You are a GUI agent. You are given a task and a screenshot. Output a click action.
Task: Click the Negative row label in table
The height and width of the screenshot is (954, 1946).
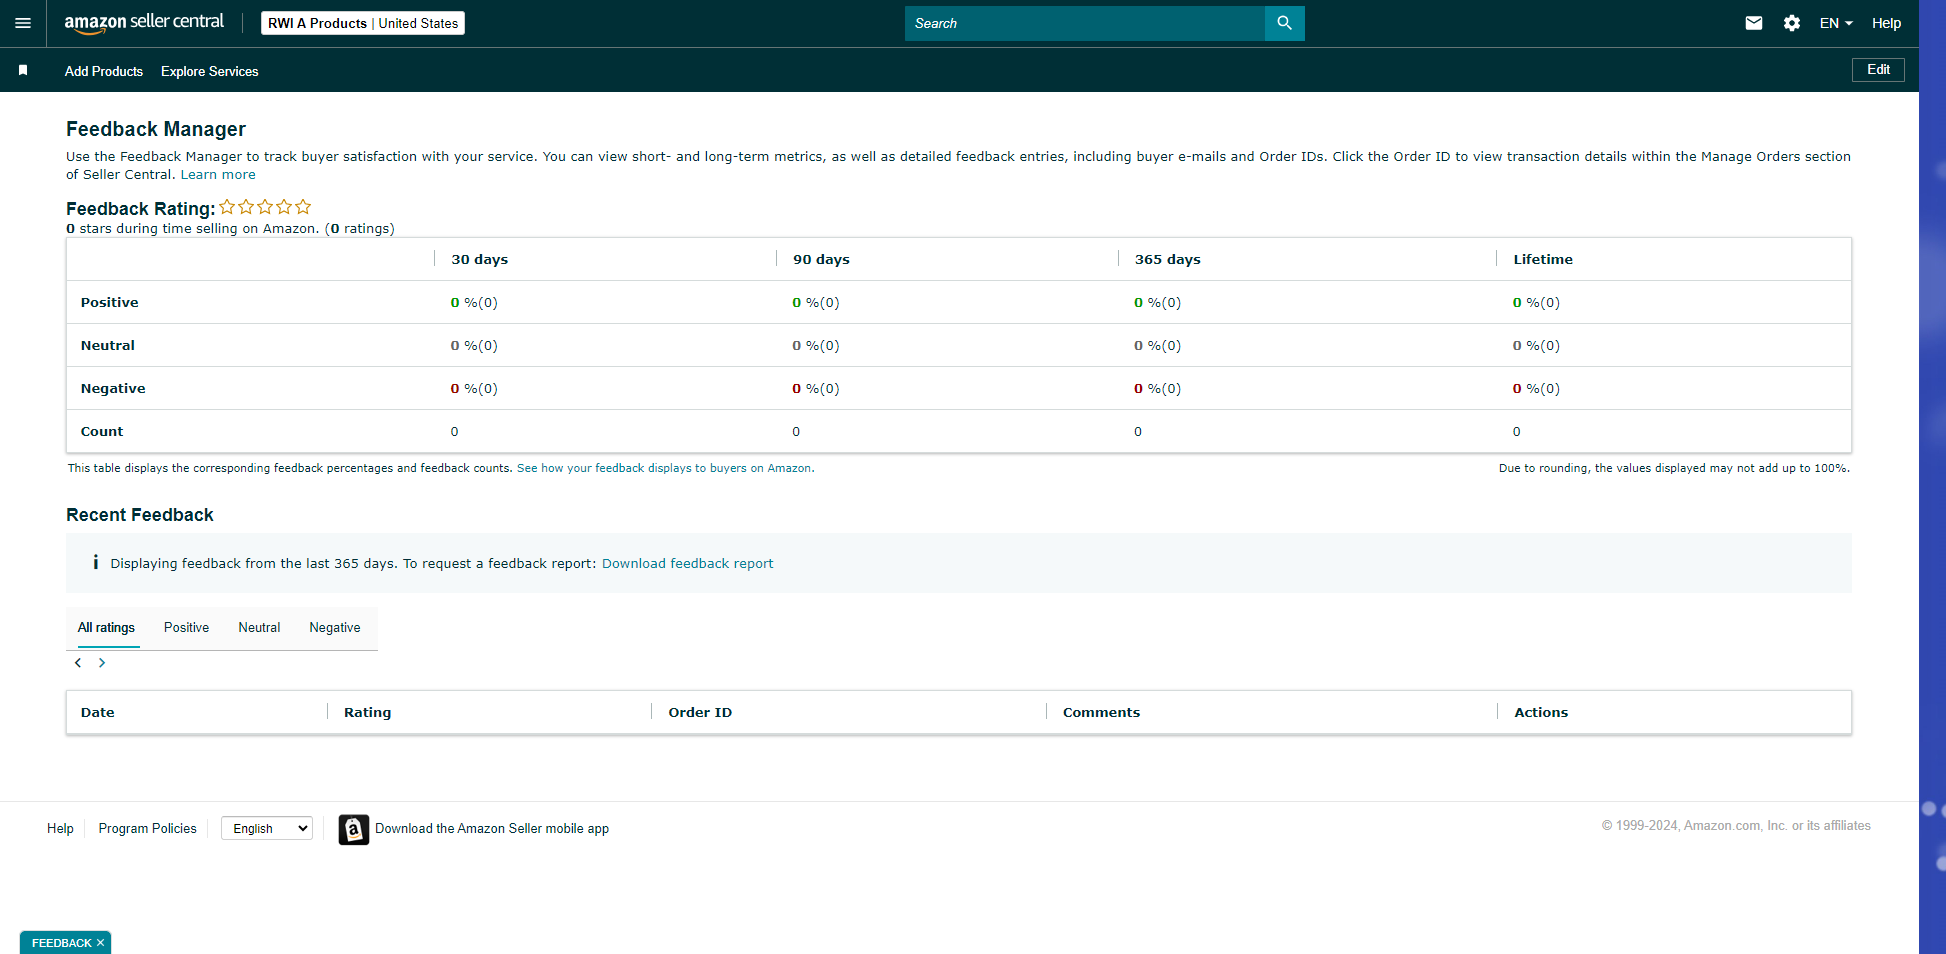(x=113, y=388)
